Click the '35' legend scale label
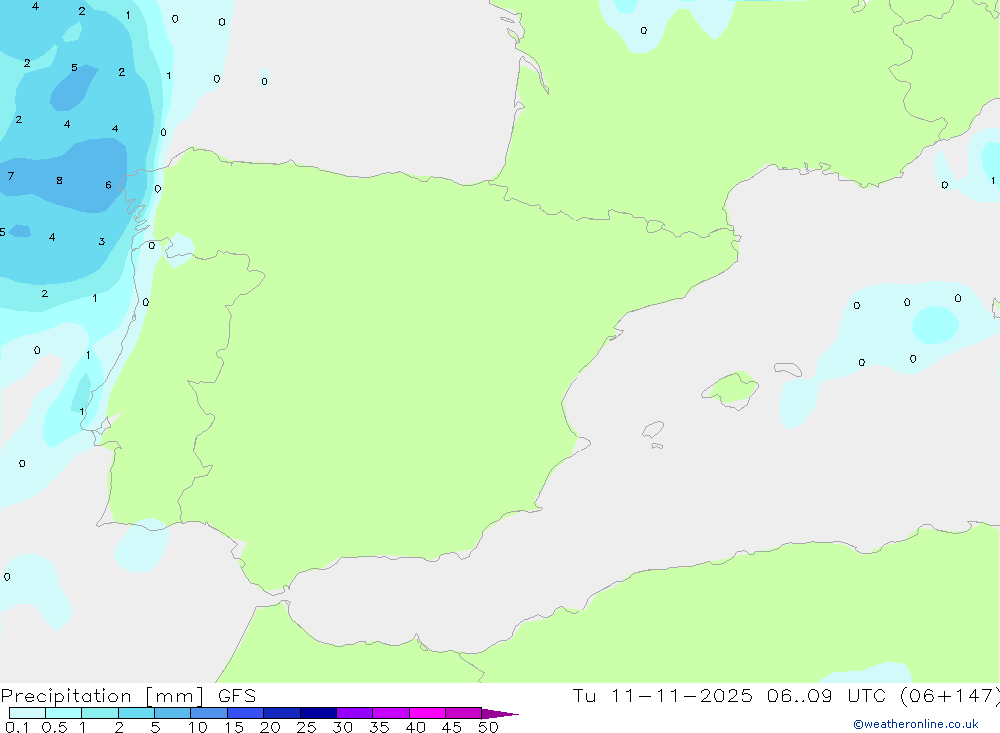1000x733 pixels. point(379,727)
